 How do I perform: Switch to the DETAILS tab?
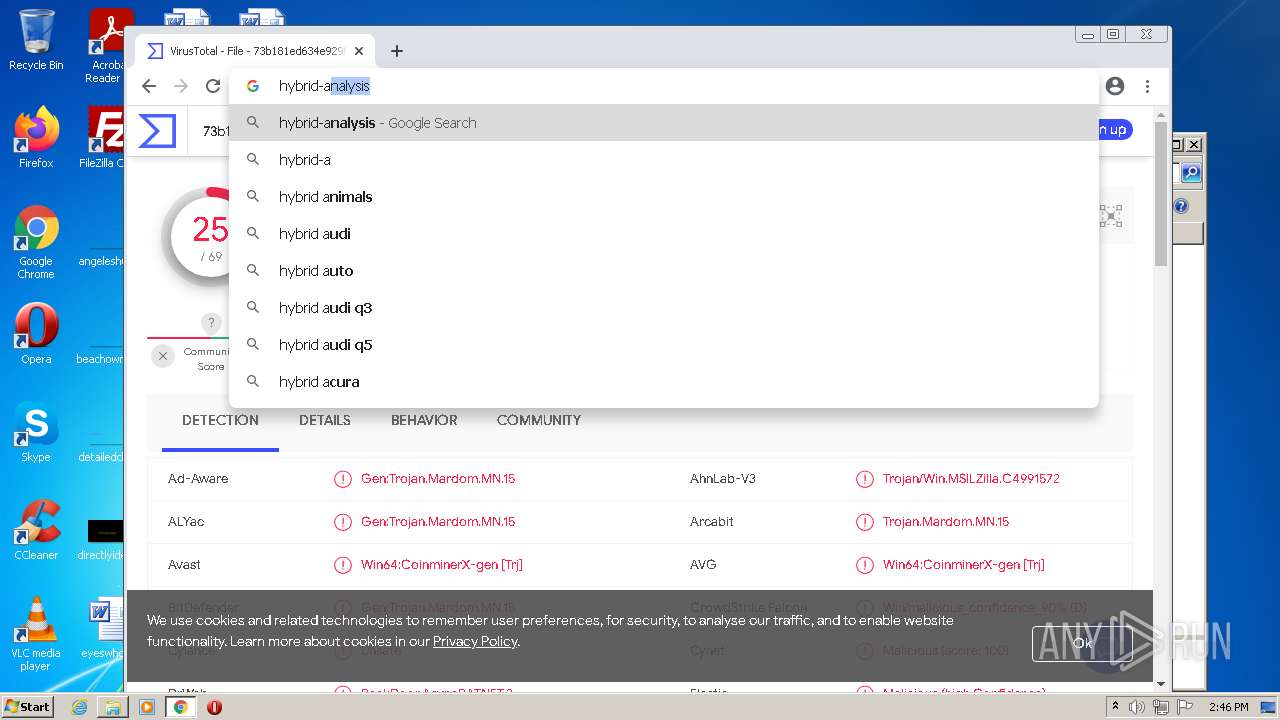(325, 420)
